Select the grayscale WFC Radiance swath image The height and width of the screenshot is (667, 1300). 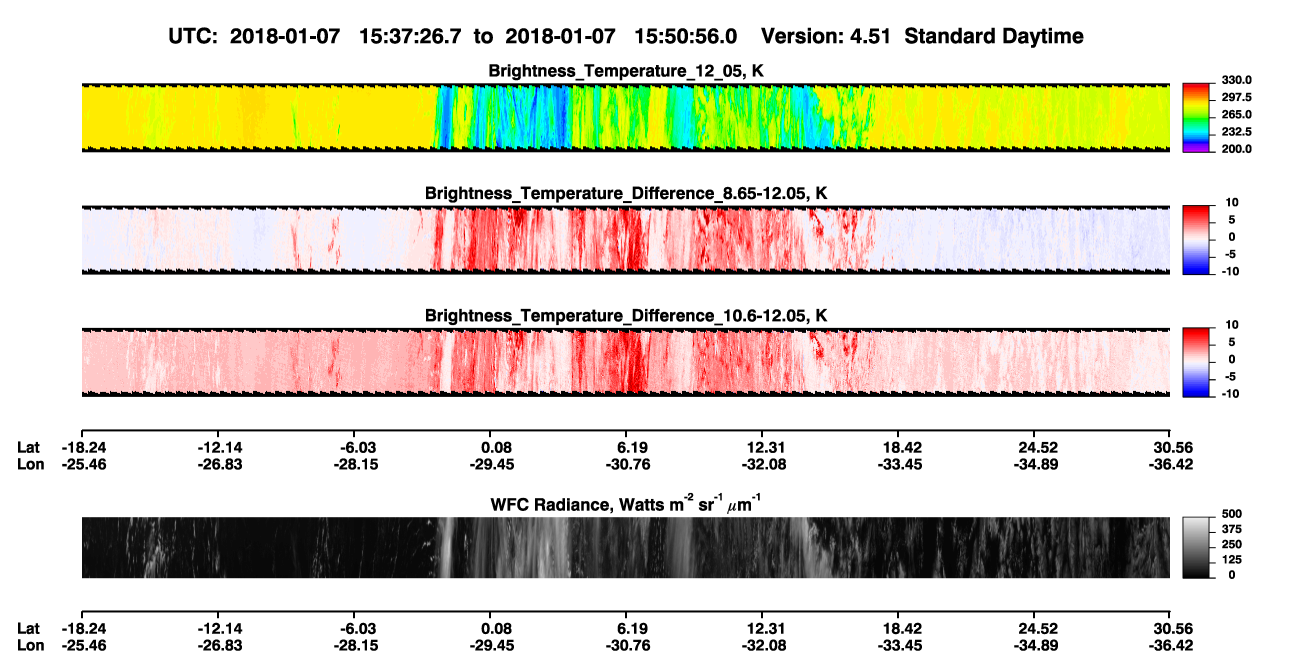626,548
